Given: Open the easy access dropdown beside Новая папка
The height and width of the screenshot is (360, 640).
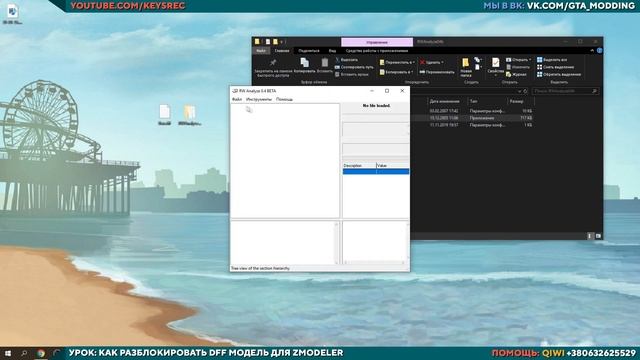Looking at the screenshot, I should pyautogui.click(x=478, y=67).
